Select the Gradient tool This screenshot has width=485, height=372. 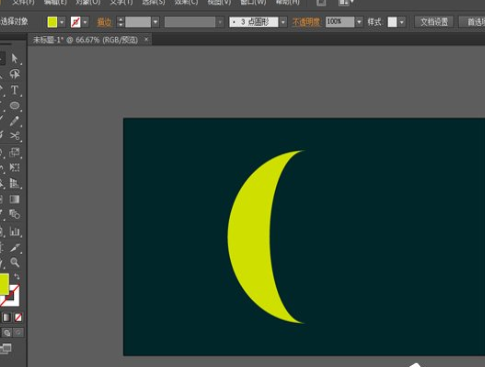pyautogui.click(x=14, y=199)
